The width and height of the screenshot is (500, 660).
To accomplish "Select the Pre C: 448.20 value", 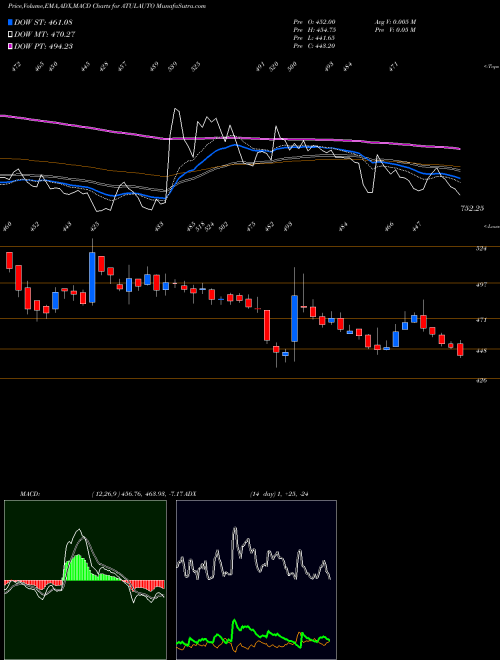I will tap(314, 46).
